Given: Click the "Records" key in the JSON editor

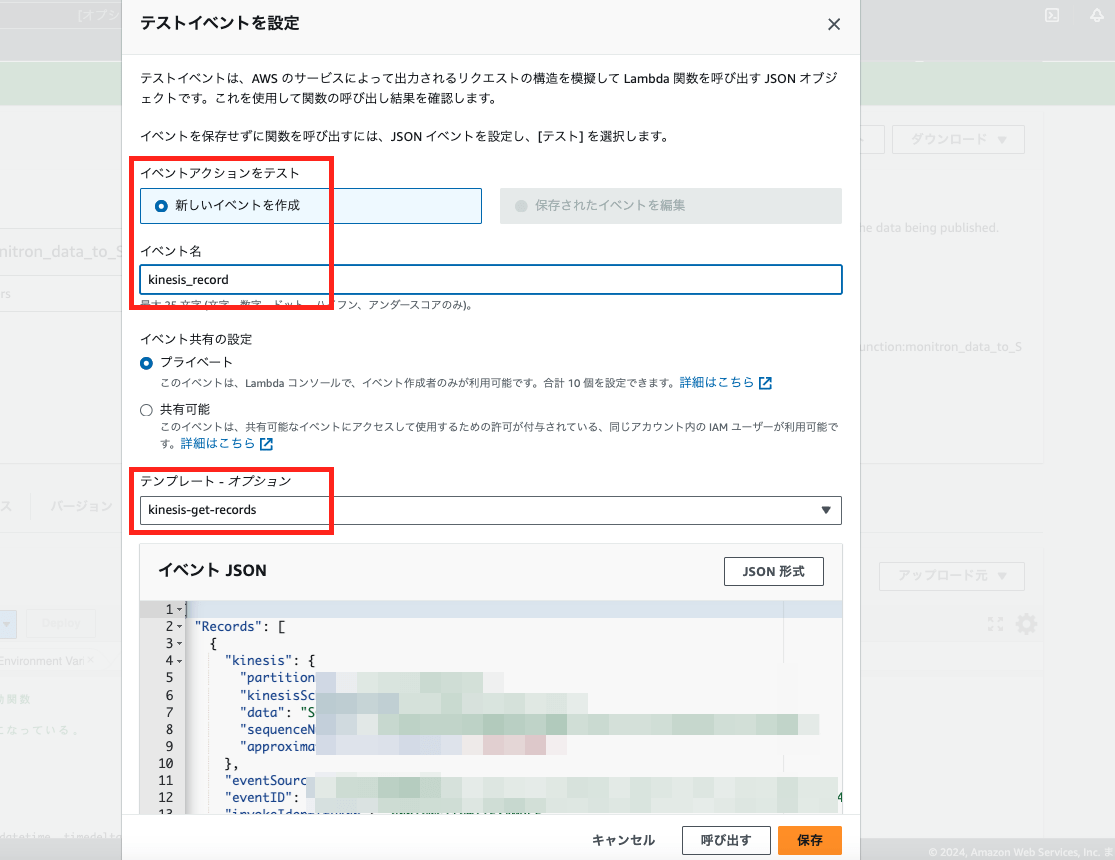Looking at the screenshot, I should click(x=228, y=627).
